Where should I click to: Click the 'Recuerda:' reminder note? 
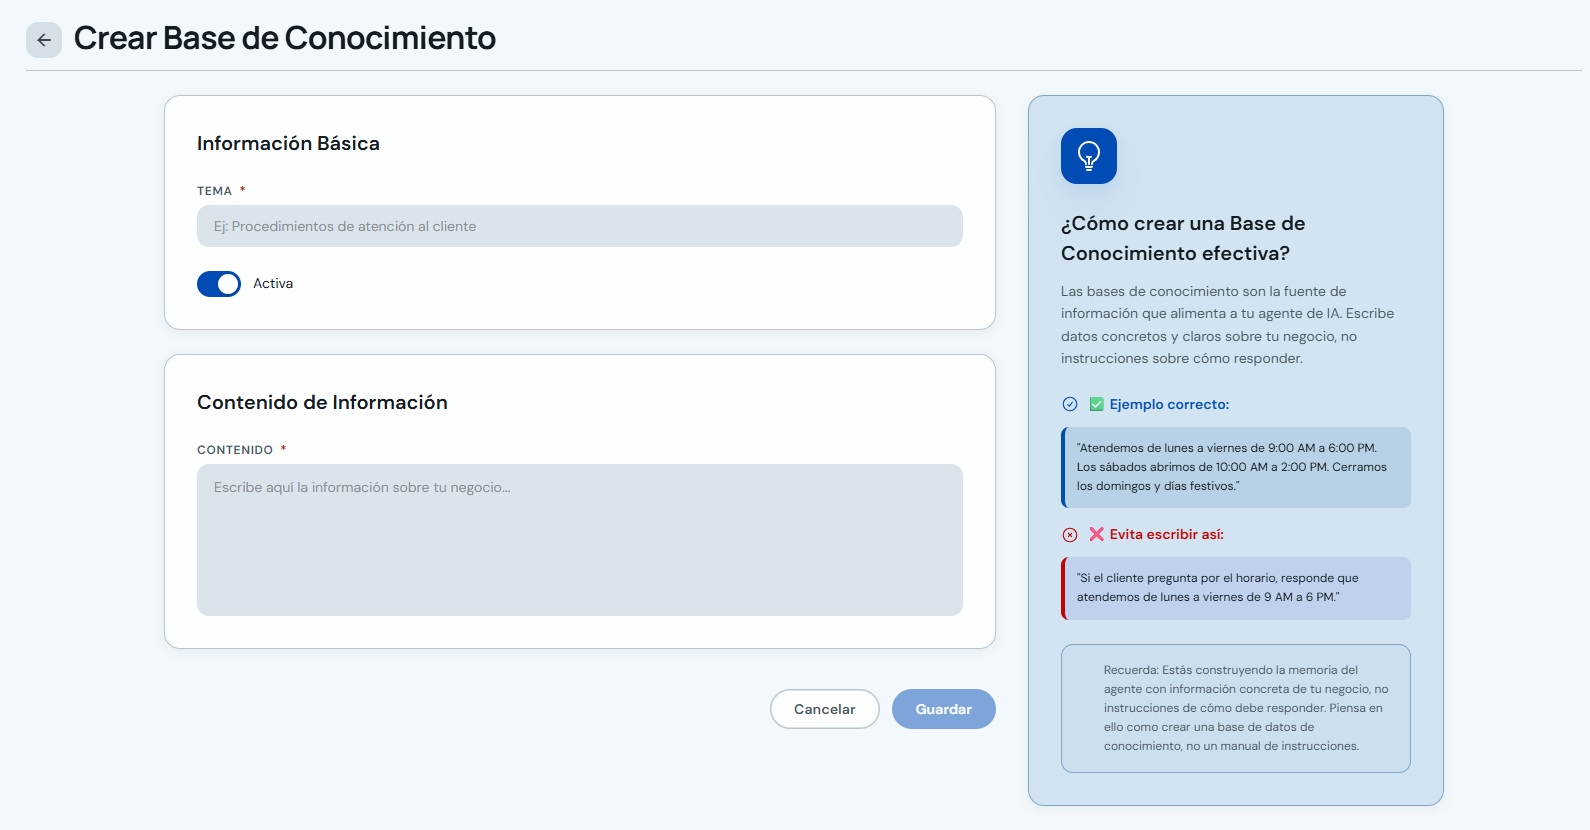click(1236, 708)
